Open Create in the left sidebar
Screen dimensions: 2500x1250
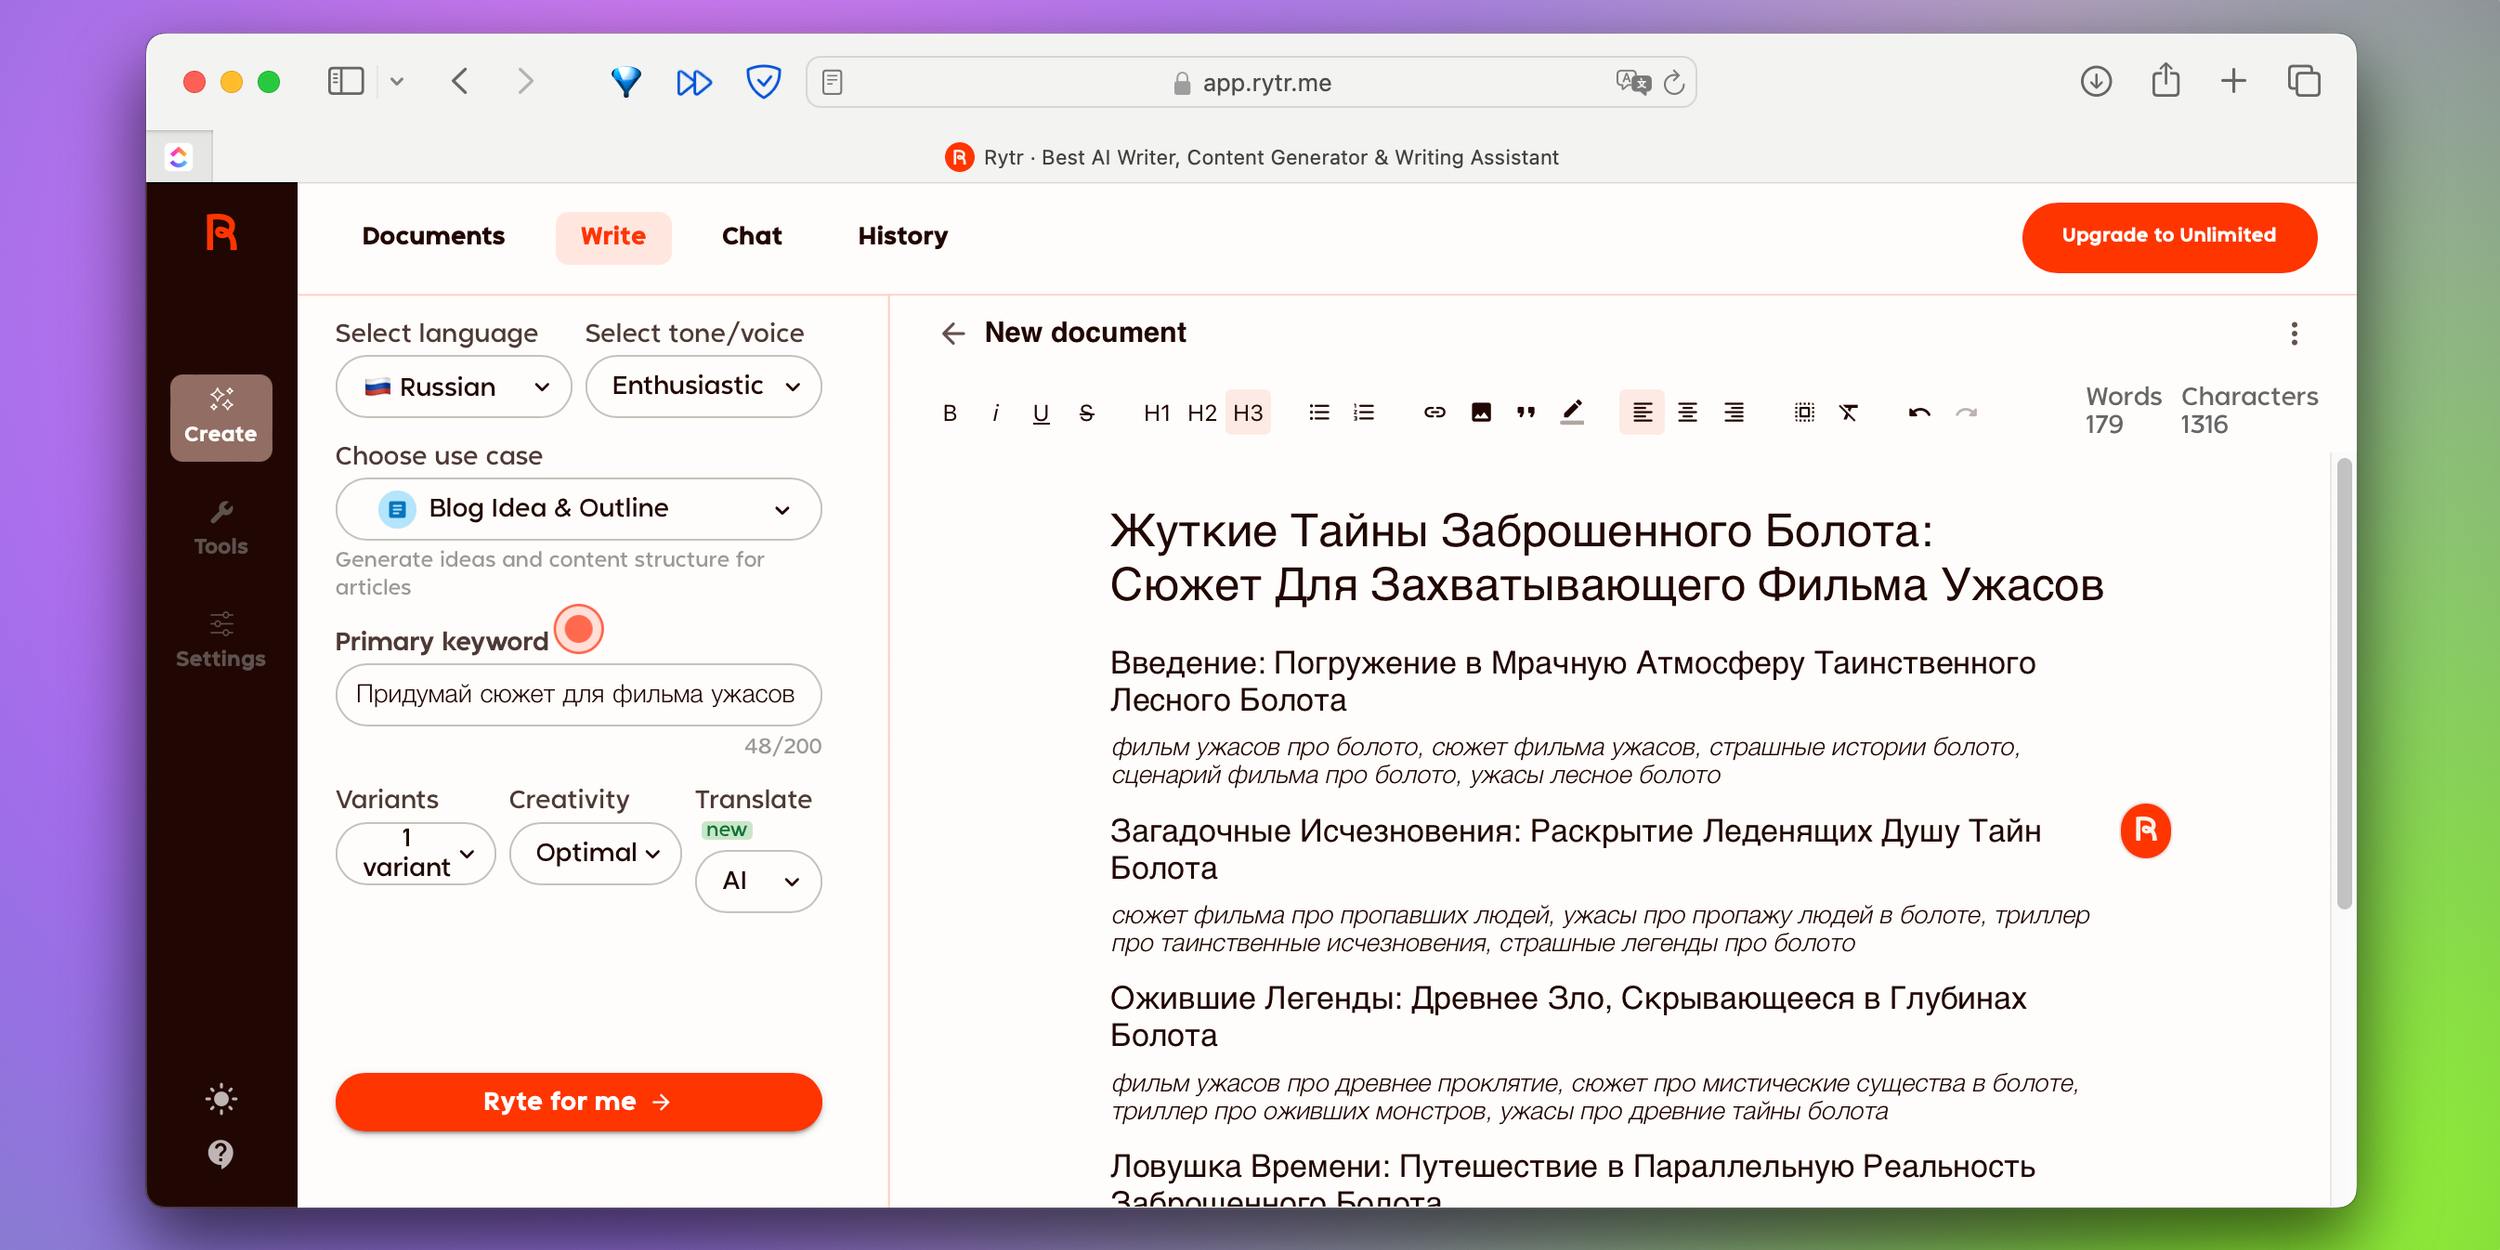pyautogui.click(x=221, y=418)
